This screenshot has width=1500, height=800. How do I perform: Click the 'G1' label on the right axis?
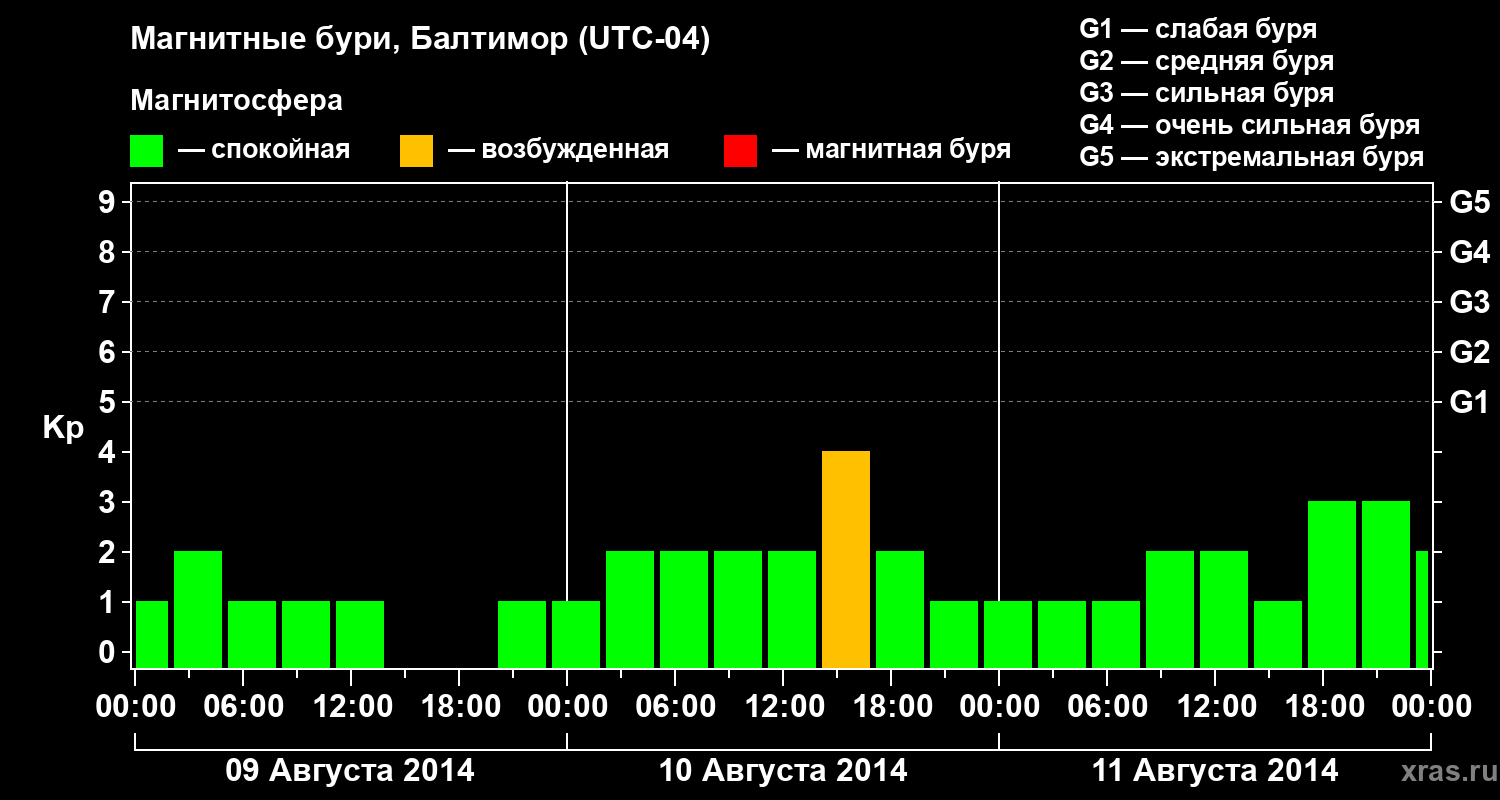[x=1470, y=402]
